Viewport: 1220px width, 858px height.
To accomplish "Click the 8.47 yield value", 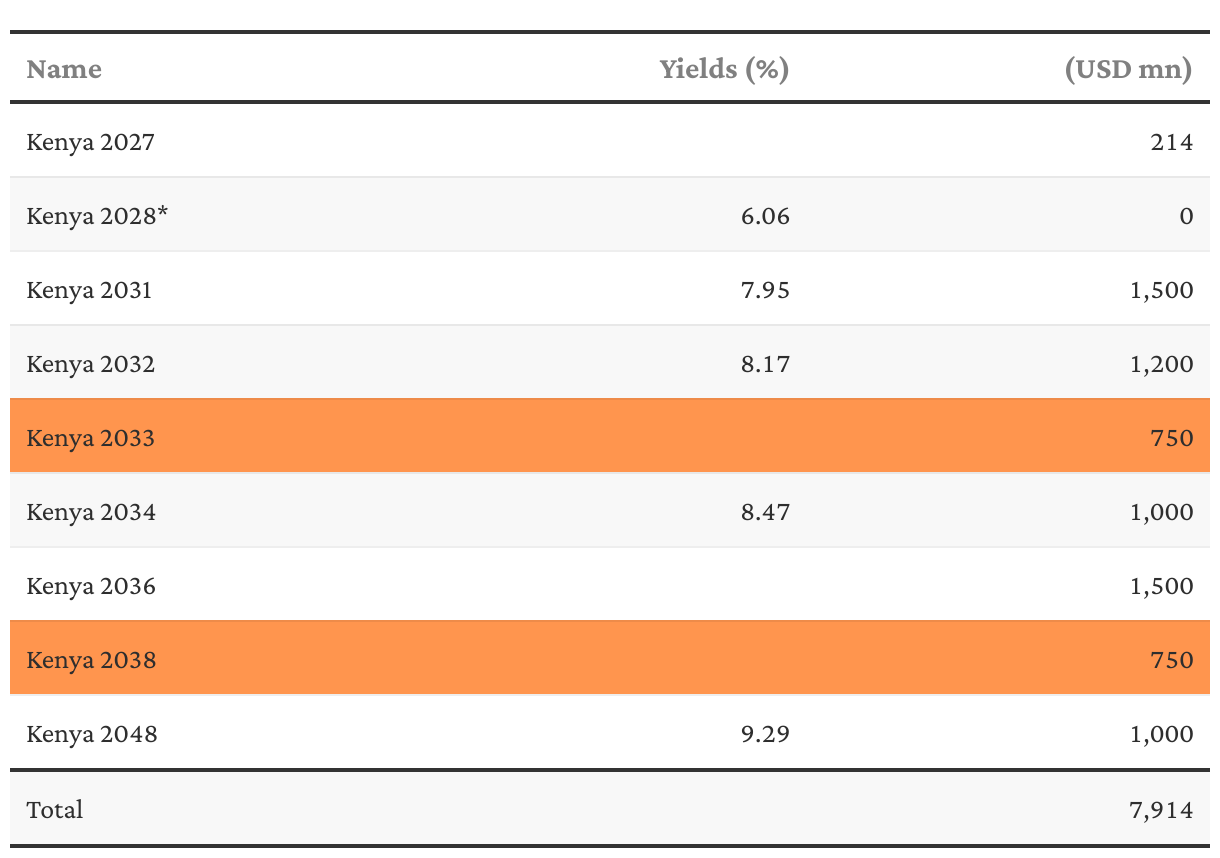I will [765, 512].
